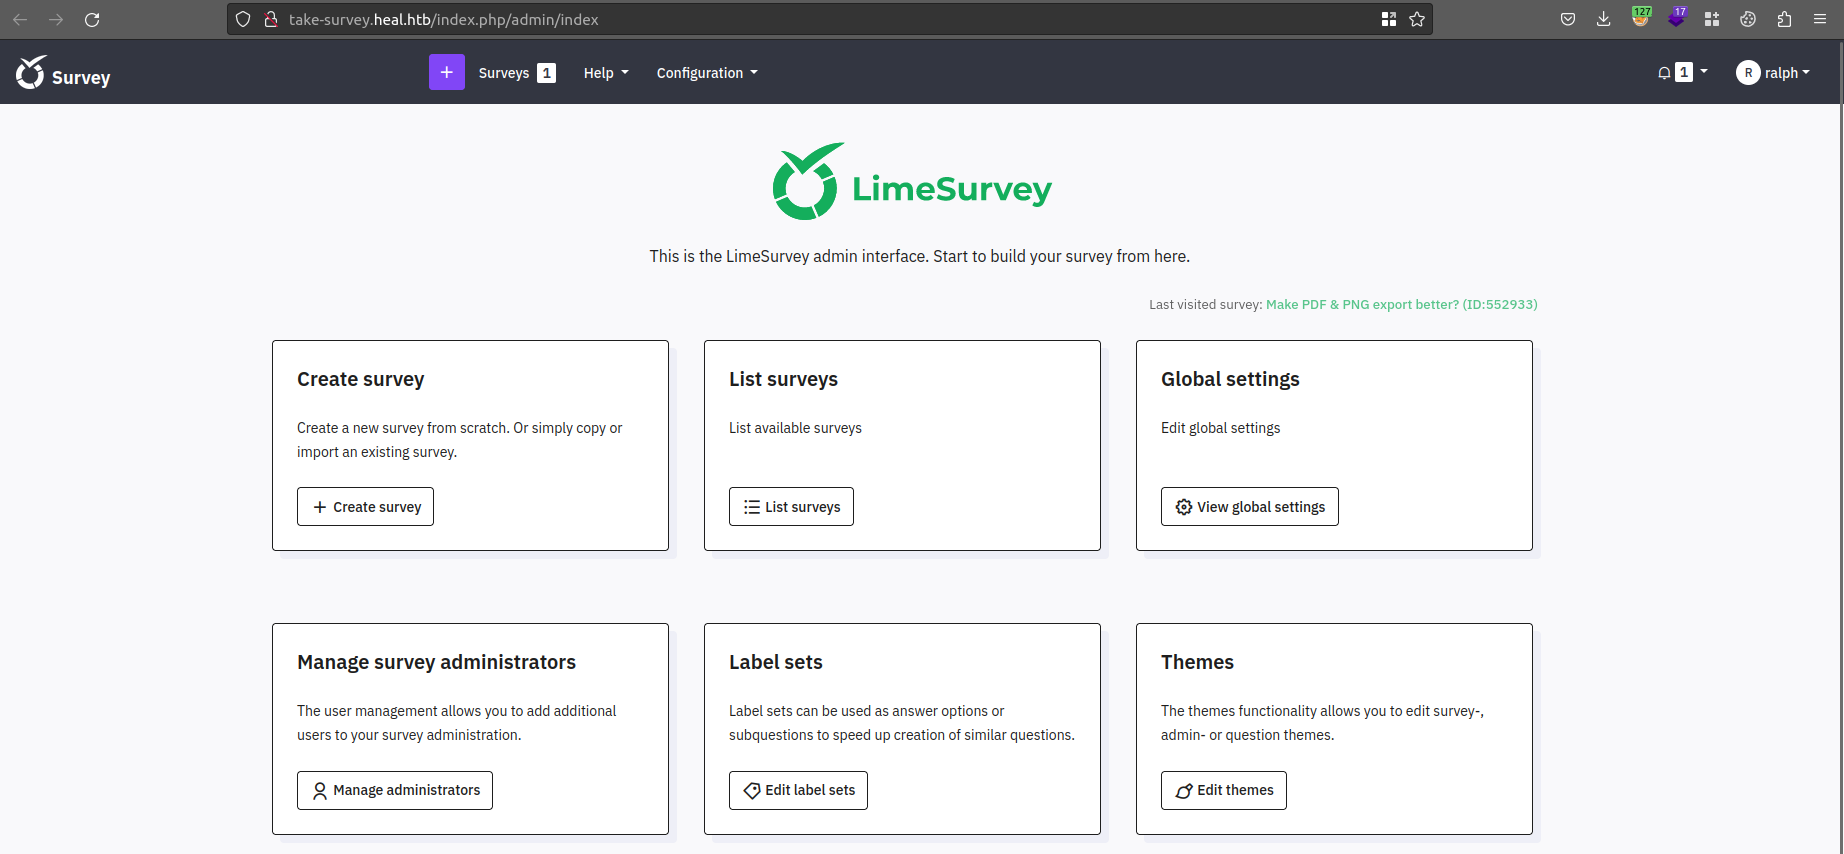This screenshot has width=1844, height=854.
Task: Click the purple plus create button
Action: pyautogui.click(x=447, y=72)
